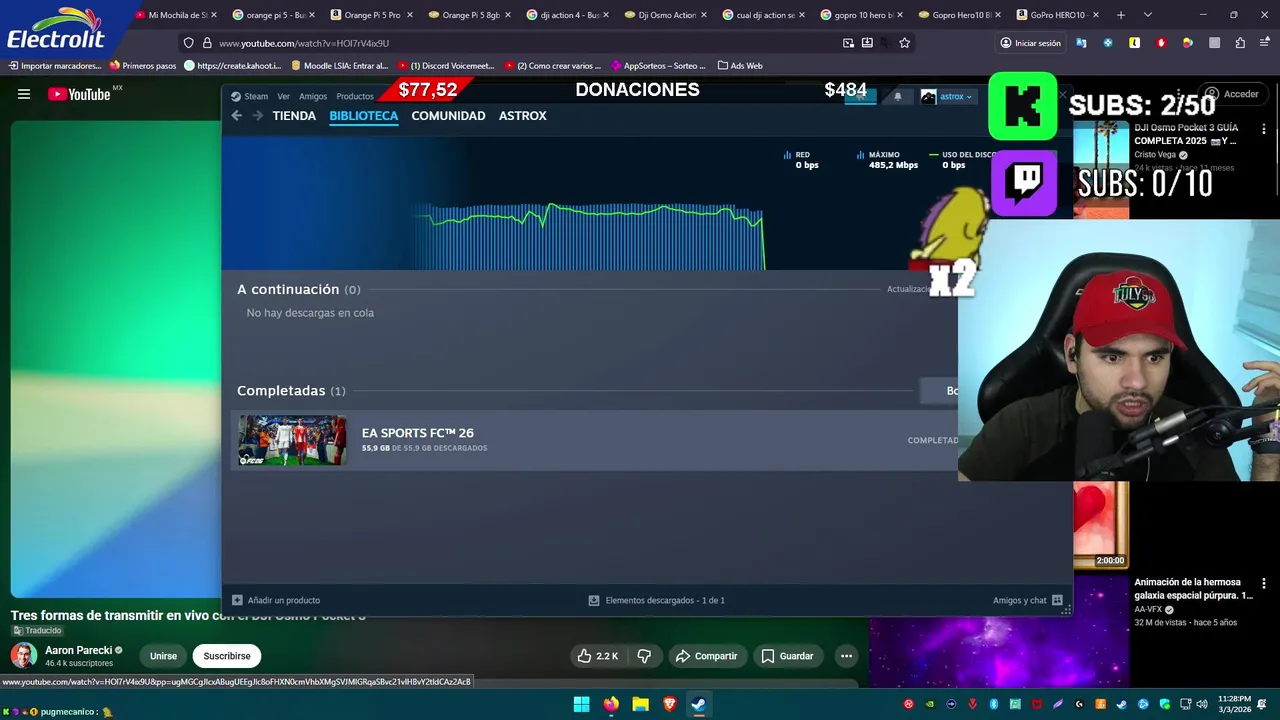1280x720 pixels.
Task: Click Añadir un producto in Steam
Action: [276, 600]
